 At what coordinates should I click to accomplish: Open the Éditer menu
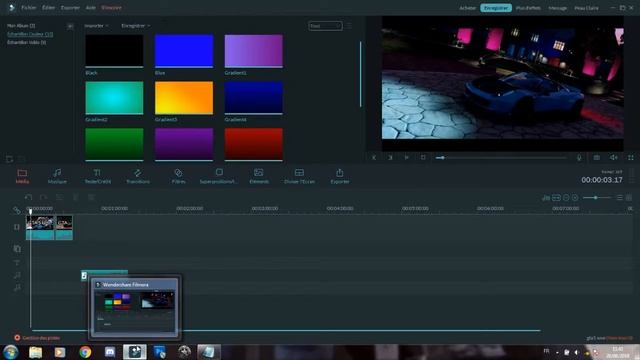click(x=48, y=8)
